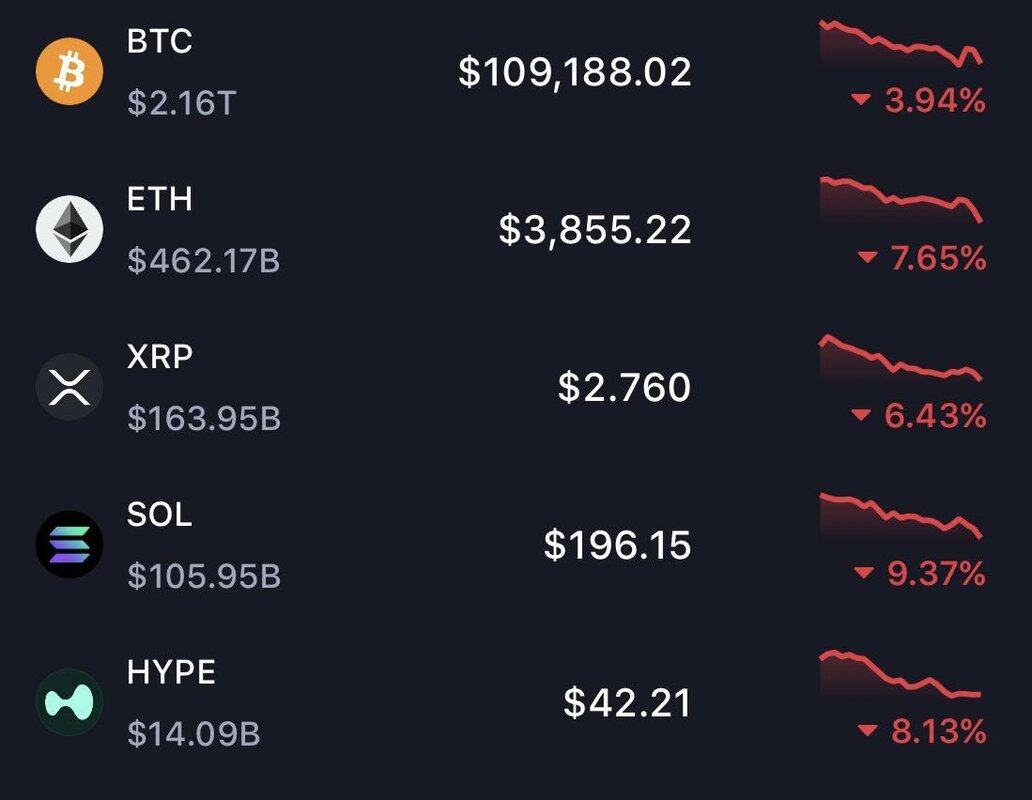This screenshot has width=1032, height=800.
Task: Click the Solana striped logo icon
Action: tap(69, 545)
